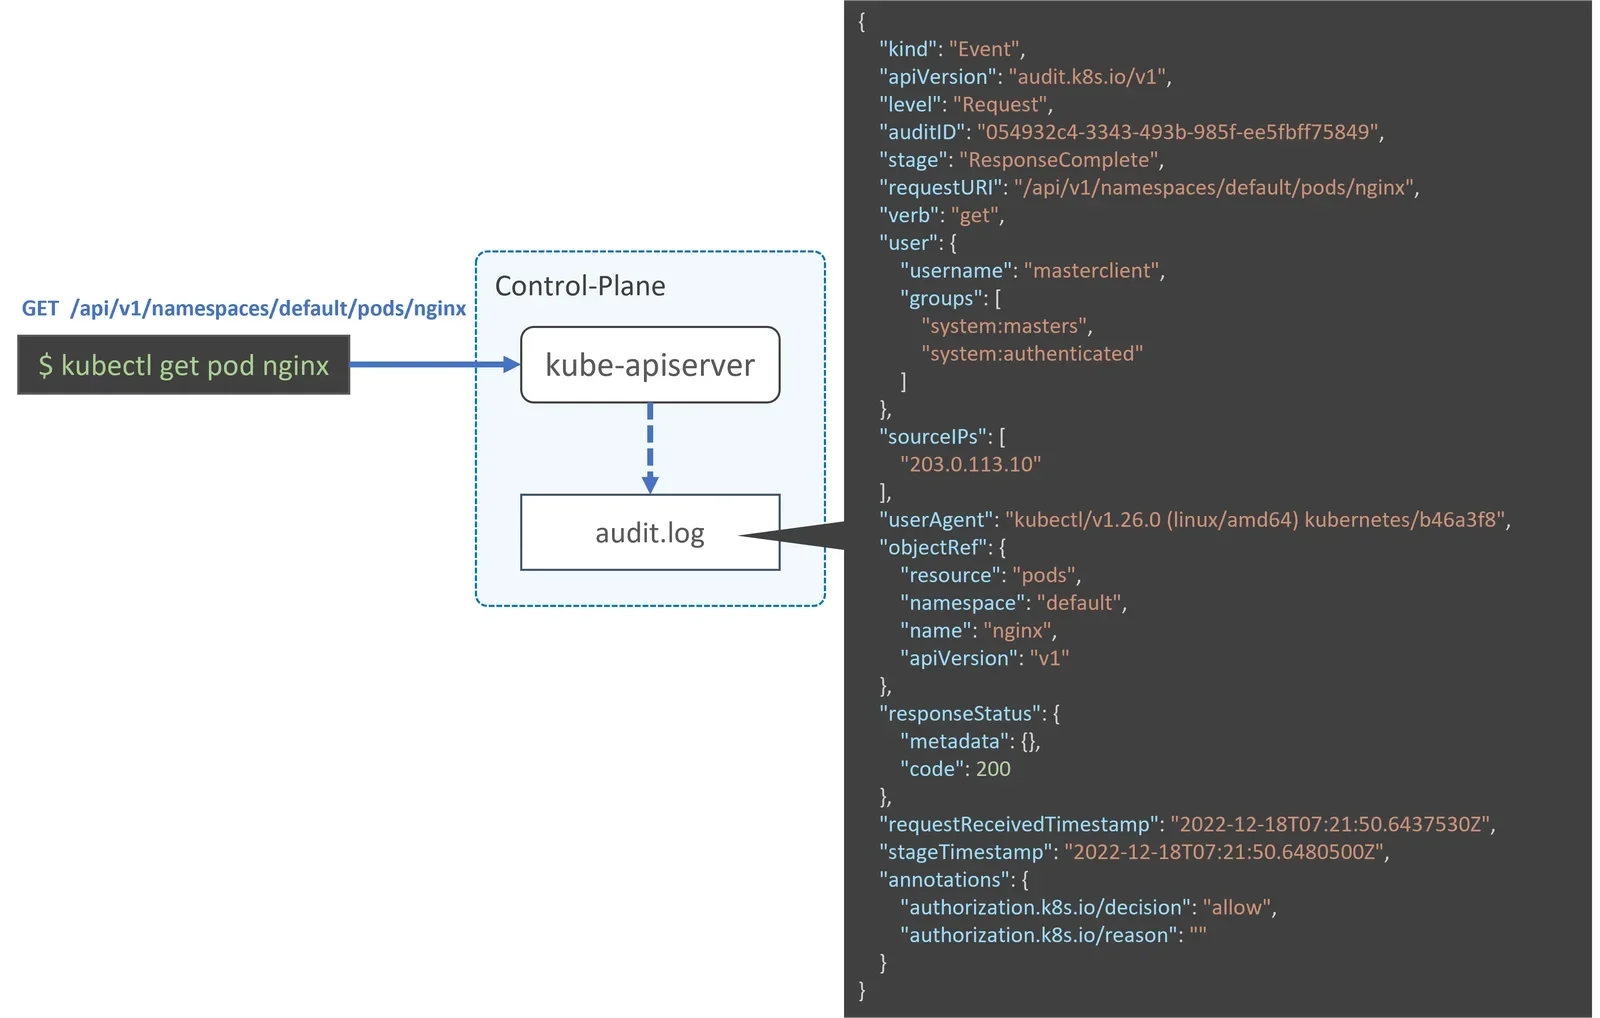Click the "userAgent" kubectl/v1.26.0 line

click(1195, 520)
